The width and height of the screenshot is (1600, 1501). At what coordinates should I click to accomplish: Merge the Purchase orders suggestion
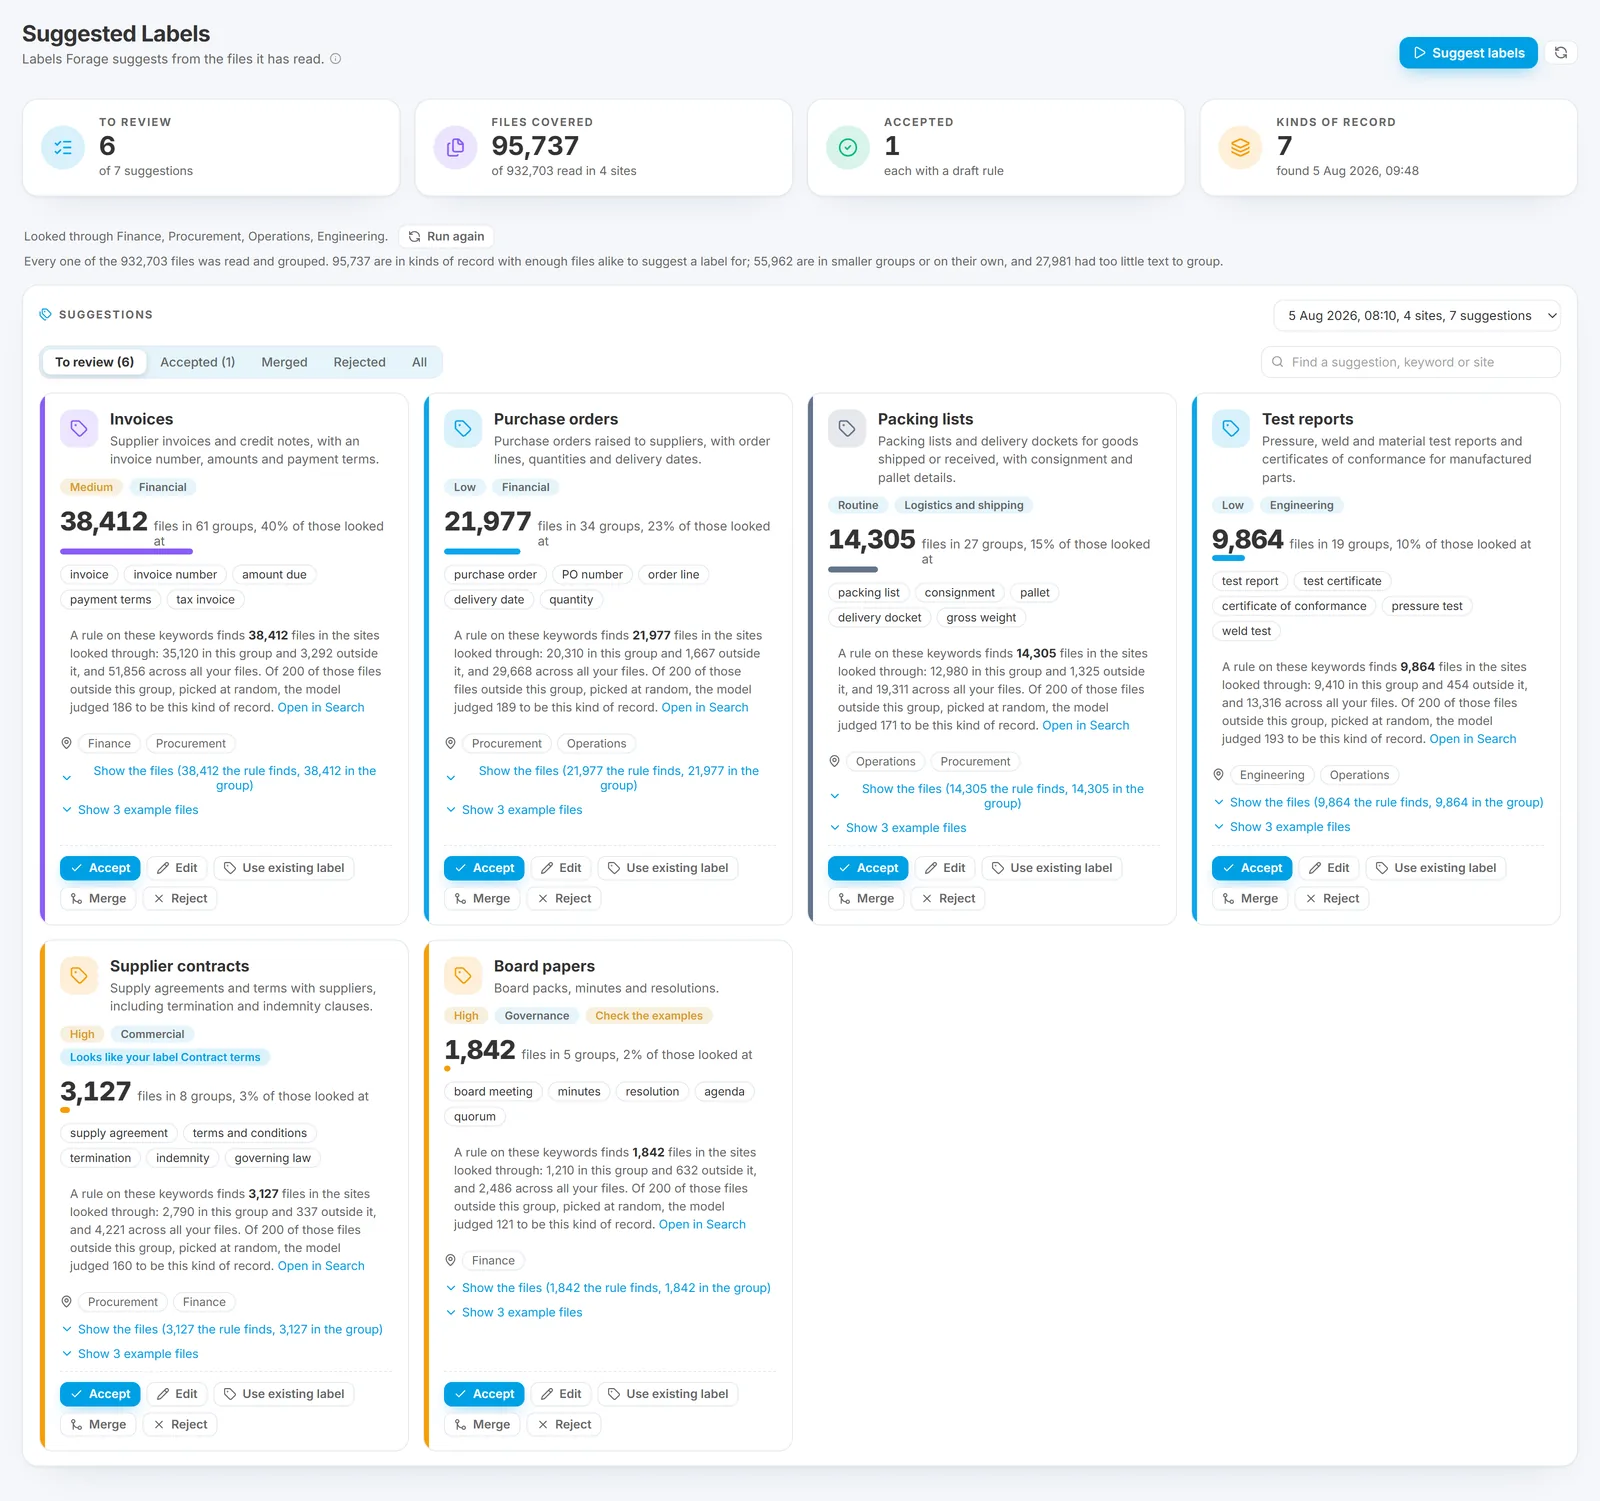tap(482, 899)
